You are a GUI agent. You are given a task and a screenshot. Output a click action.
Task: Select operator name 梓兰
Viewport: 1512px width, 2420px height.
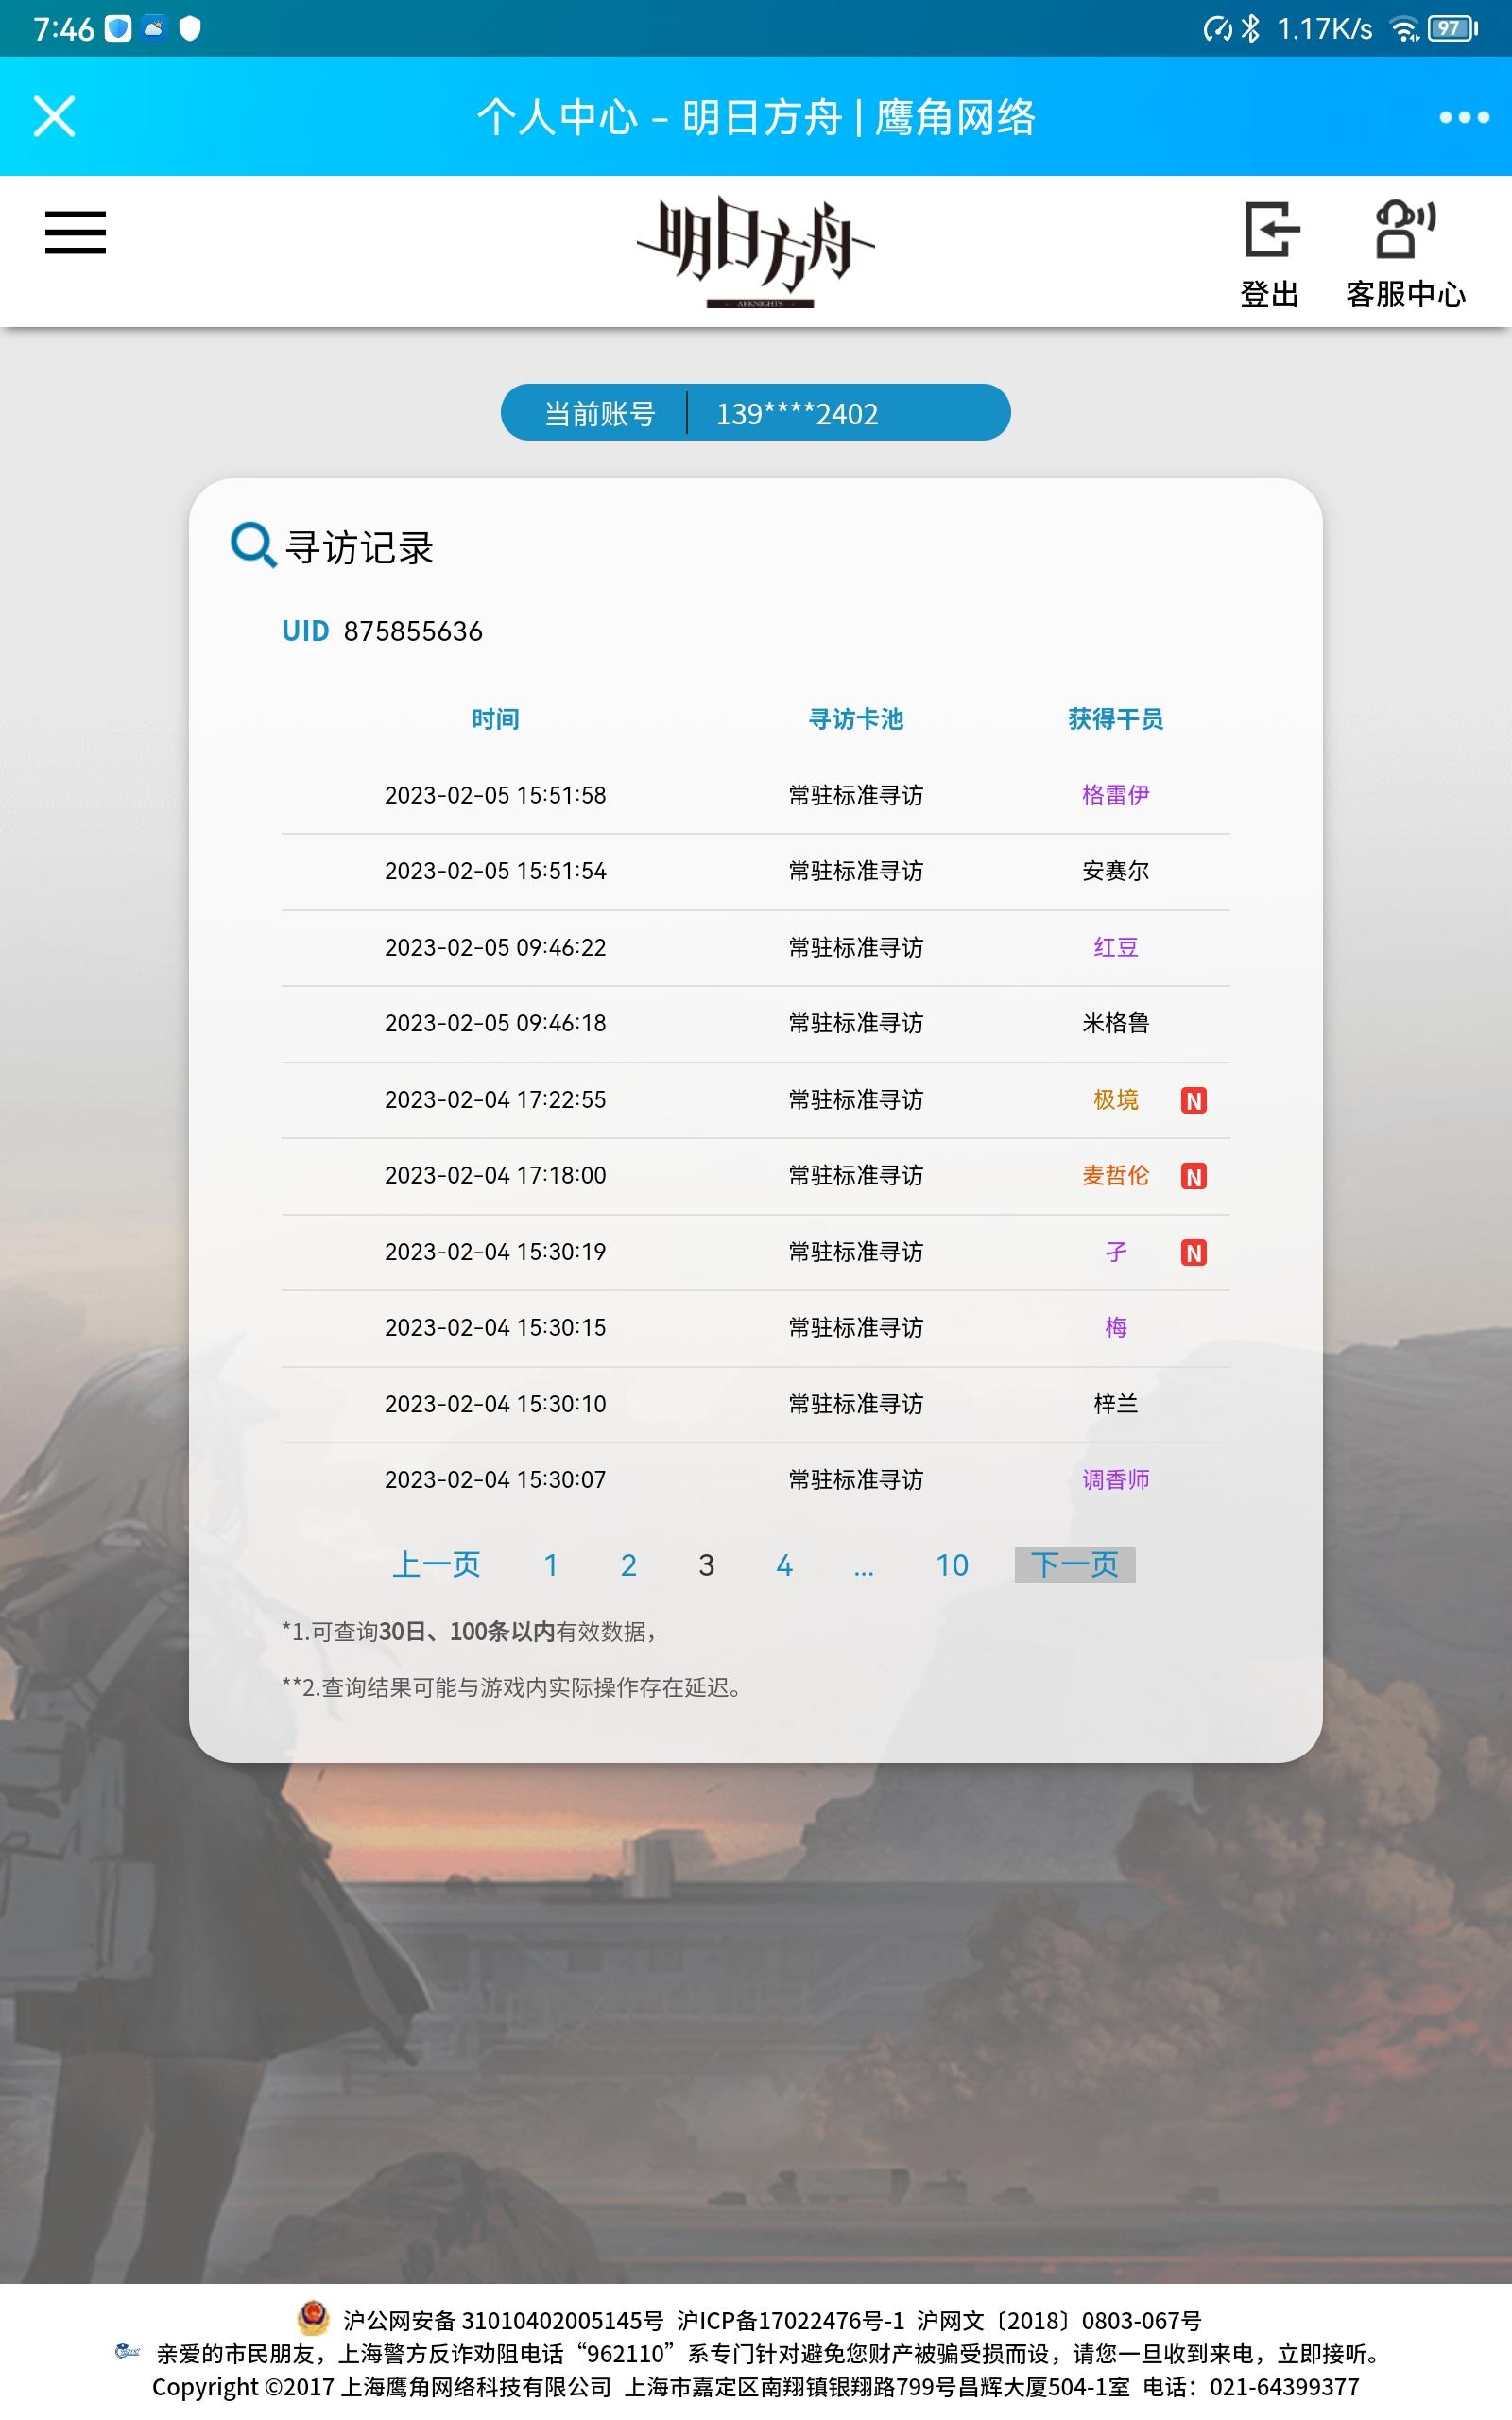(x=1116, y=1403)
